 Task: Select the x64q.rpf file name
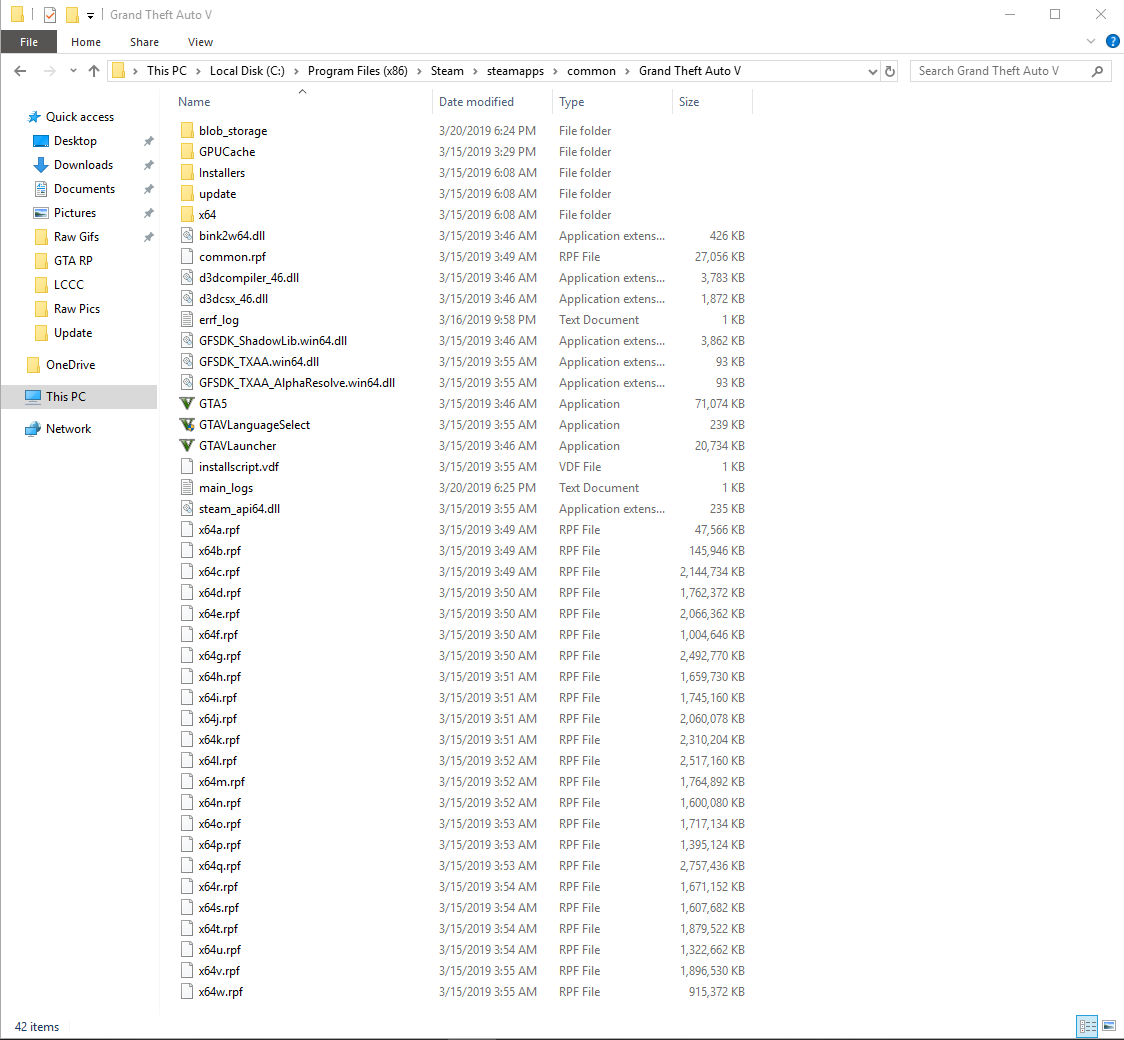[220, 866]
